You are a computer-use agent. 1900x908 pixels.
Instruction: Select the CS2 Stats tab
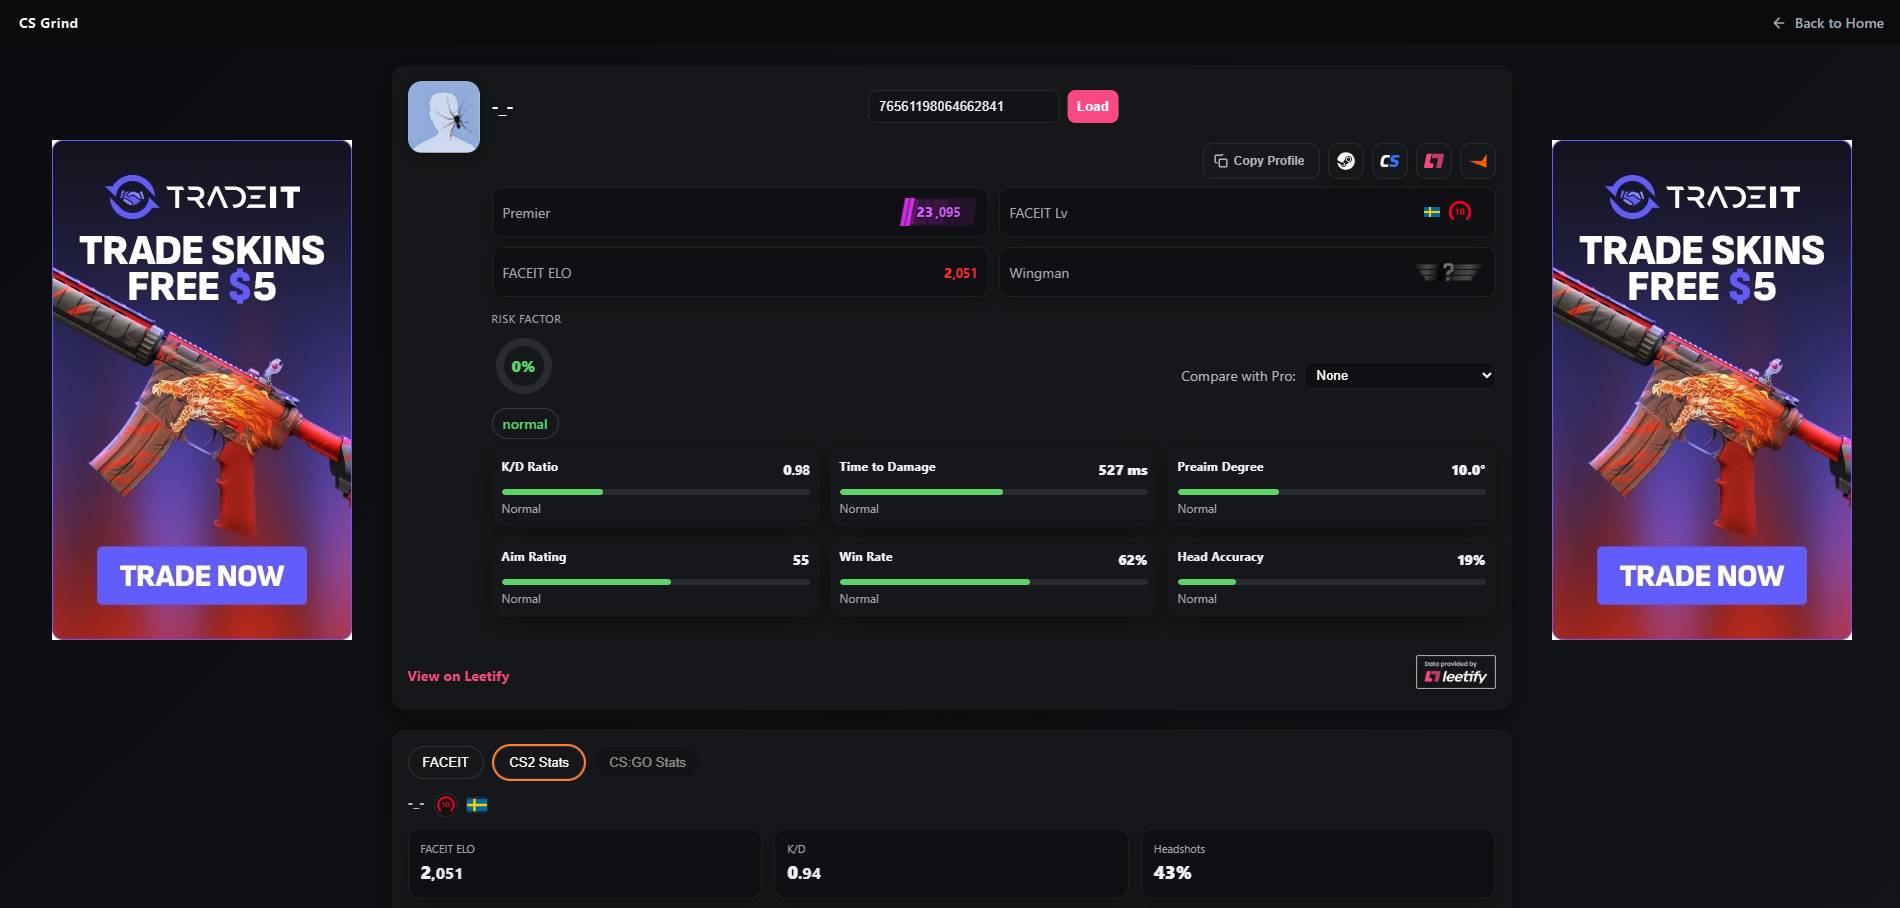pyautogui.click(x=538, y=762)
